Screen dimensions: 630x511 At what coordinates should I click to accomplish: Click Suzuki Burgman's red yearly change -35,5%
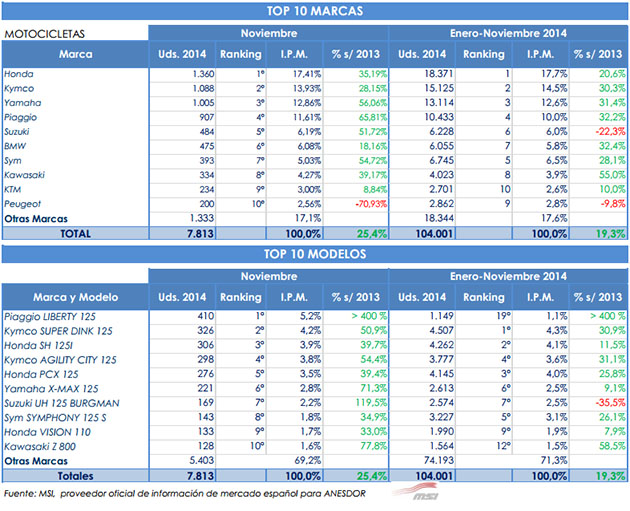click(611, 403)
